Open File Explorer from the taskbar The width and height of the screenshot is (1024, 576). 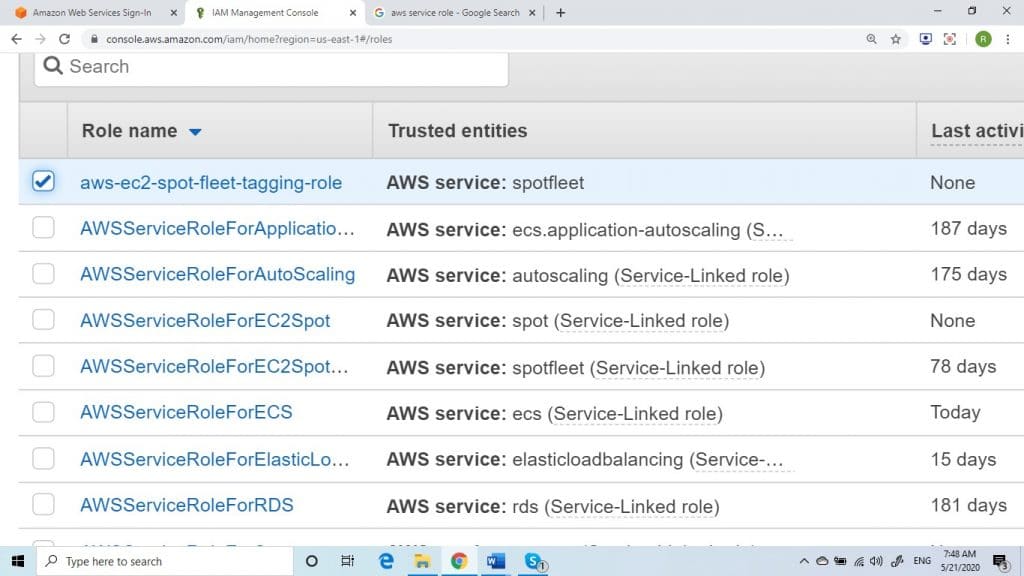(422, 561)
